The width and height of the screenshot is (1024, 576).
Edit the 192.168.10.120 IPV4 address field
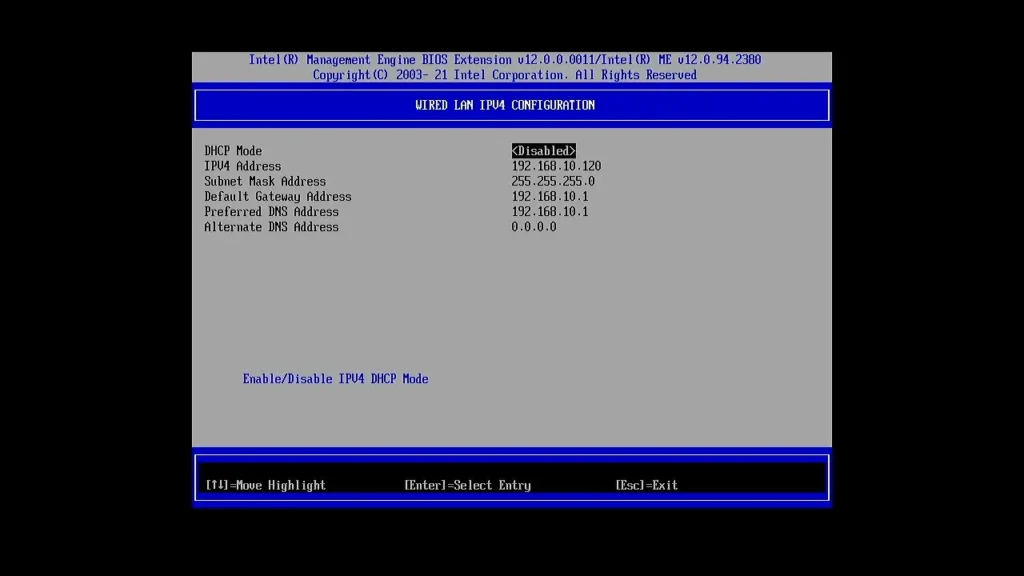tap(556, 166)
